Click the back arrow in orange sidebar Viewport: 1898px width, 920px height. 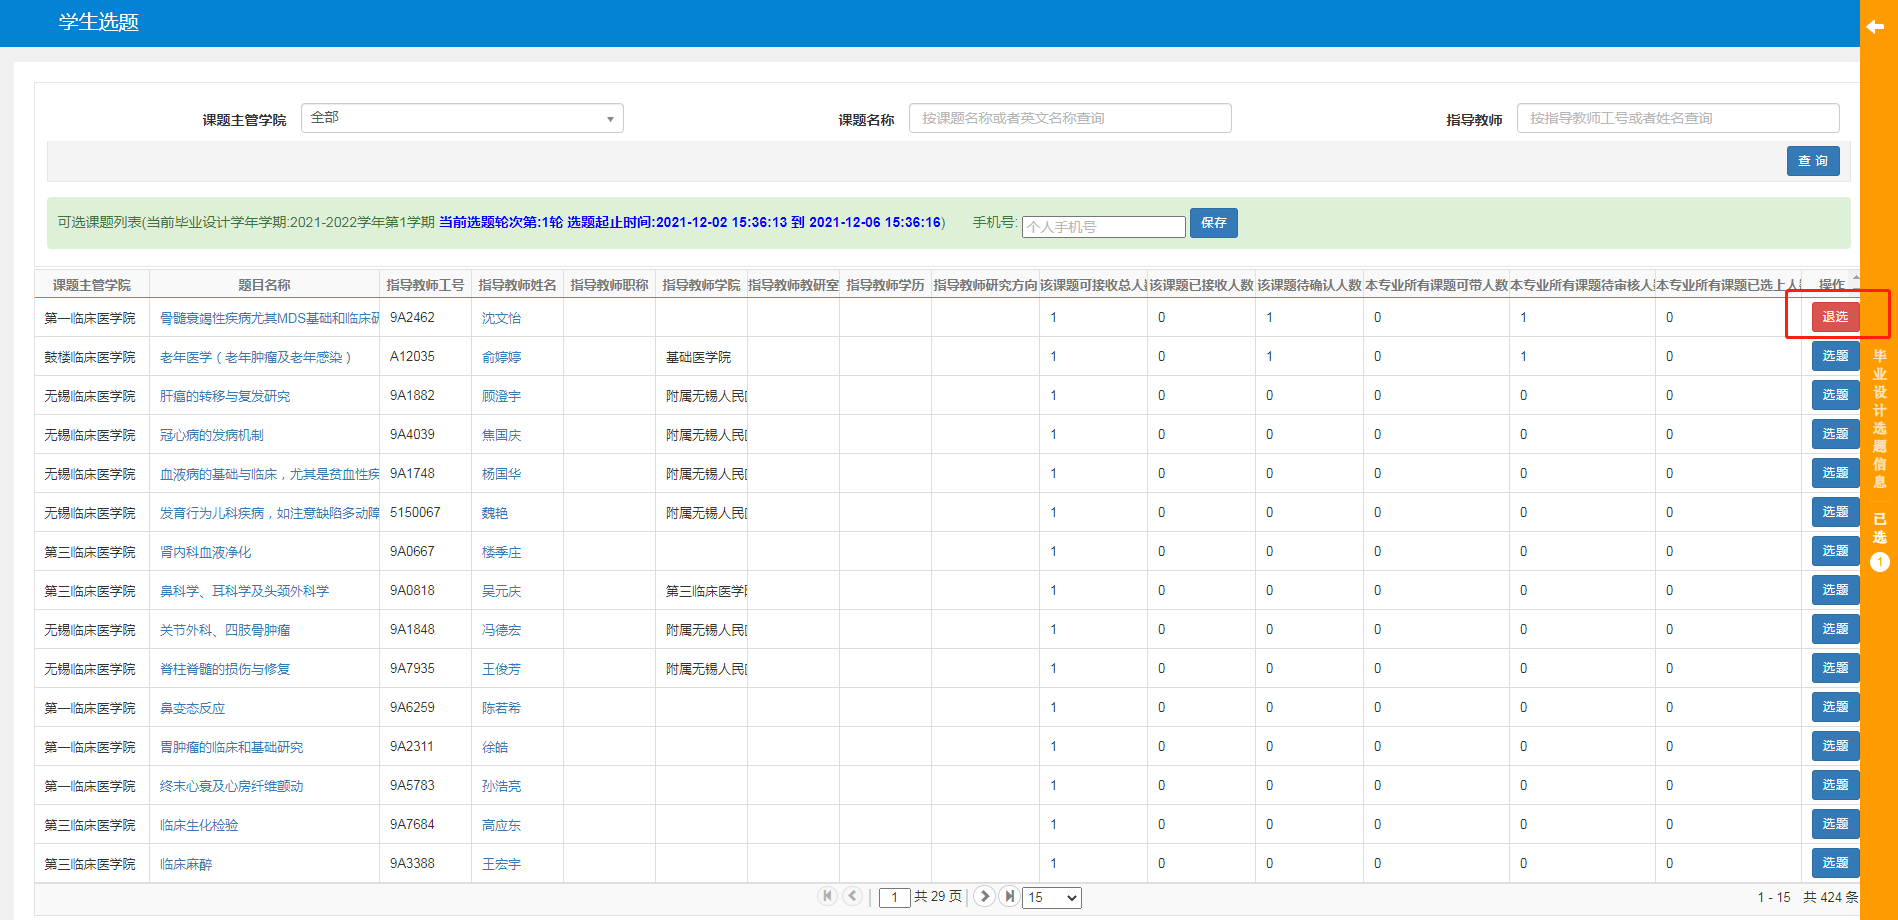coord(1875,27)
